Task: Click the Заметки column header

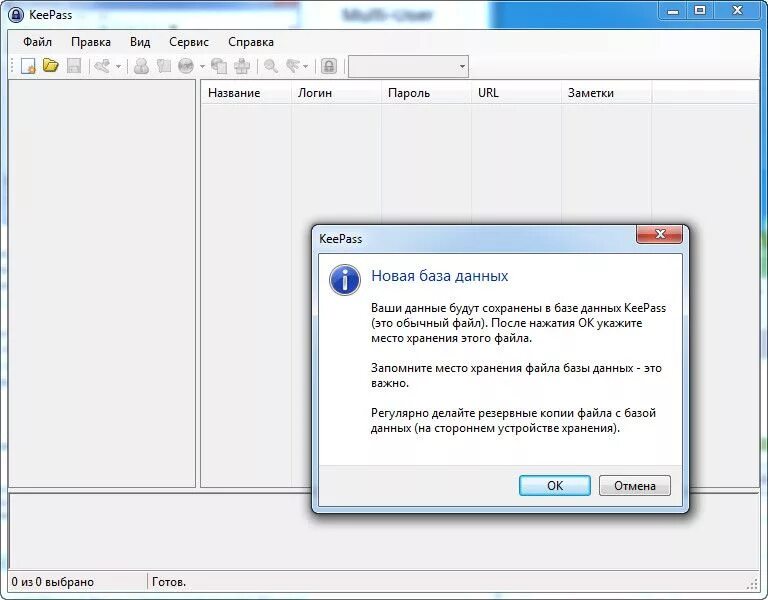Action: 606,93
